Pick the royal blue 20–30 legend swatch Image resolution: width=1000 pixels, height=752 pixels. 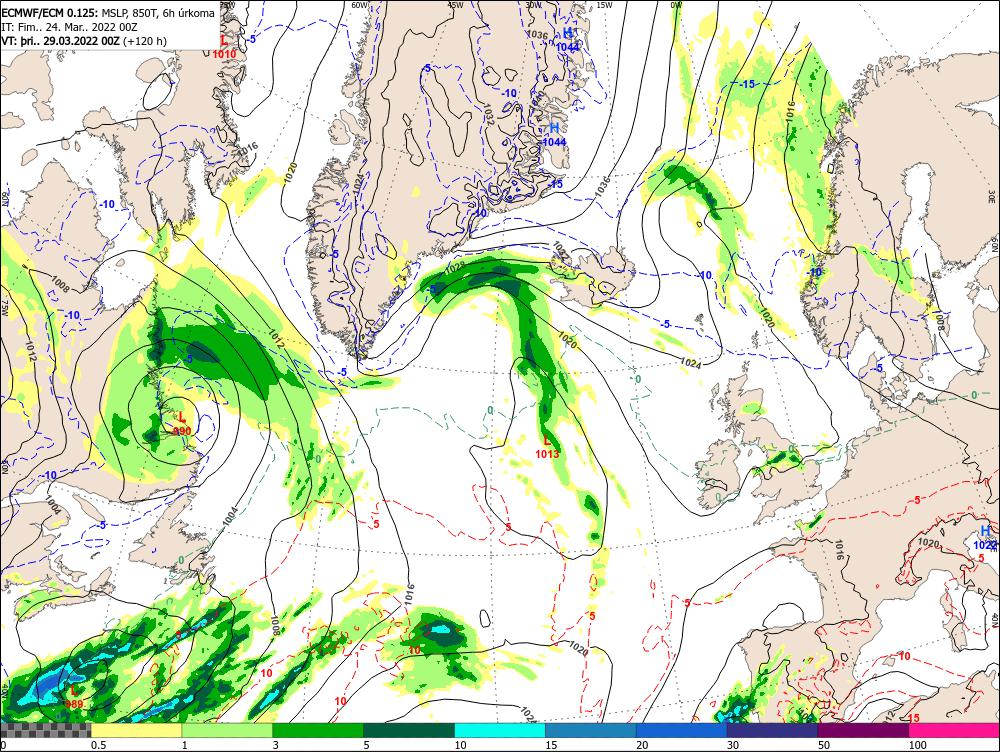682,730
